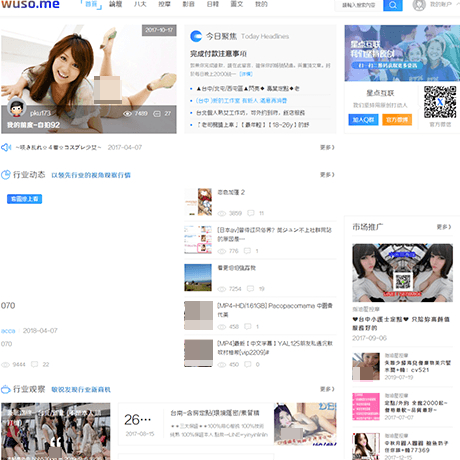This screenshot has height=460, width=460.
Task: Click the official QR code image
Action: click(440, 102)
